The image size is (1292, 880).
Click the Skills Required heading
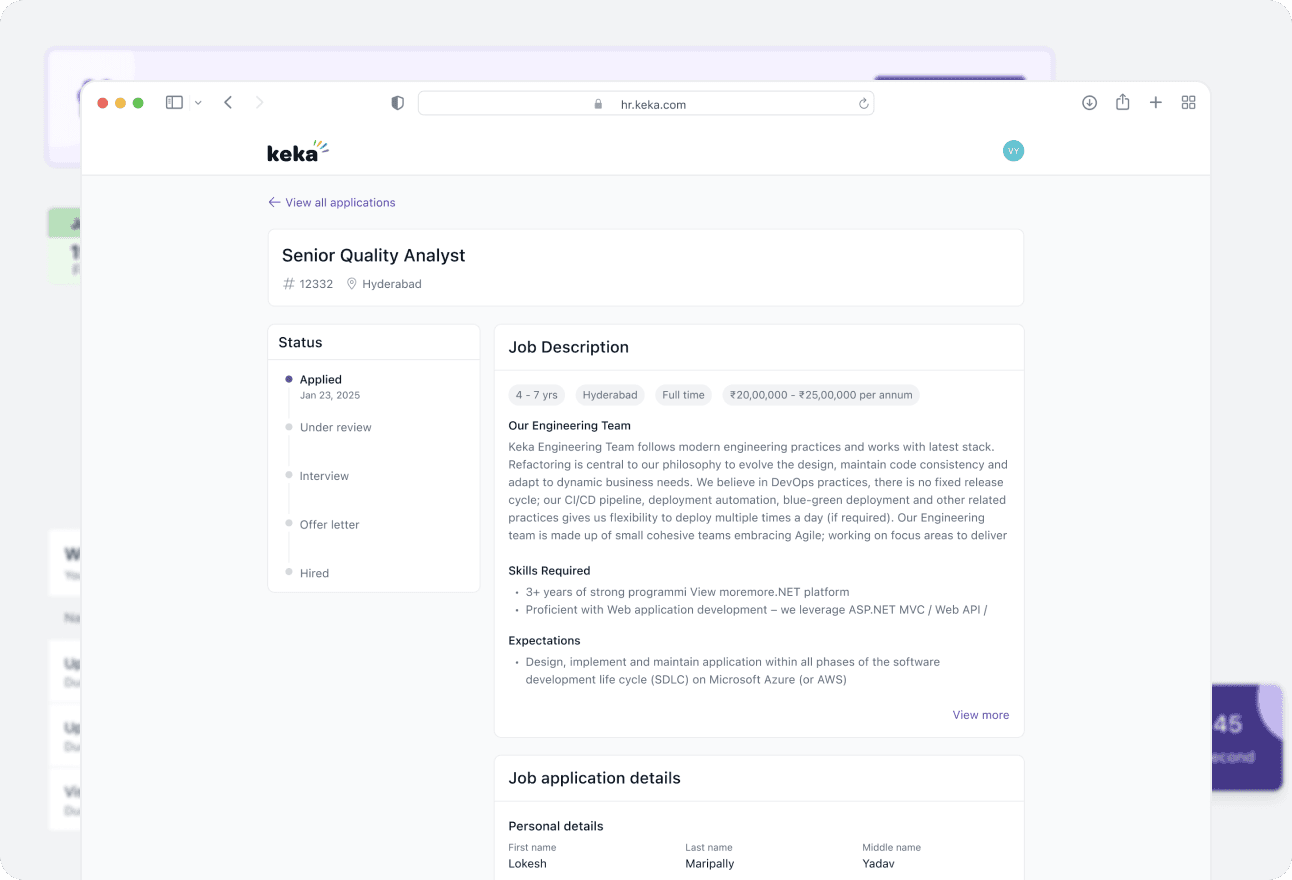(x=549, y=570)
